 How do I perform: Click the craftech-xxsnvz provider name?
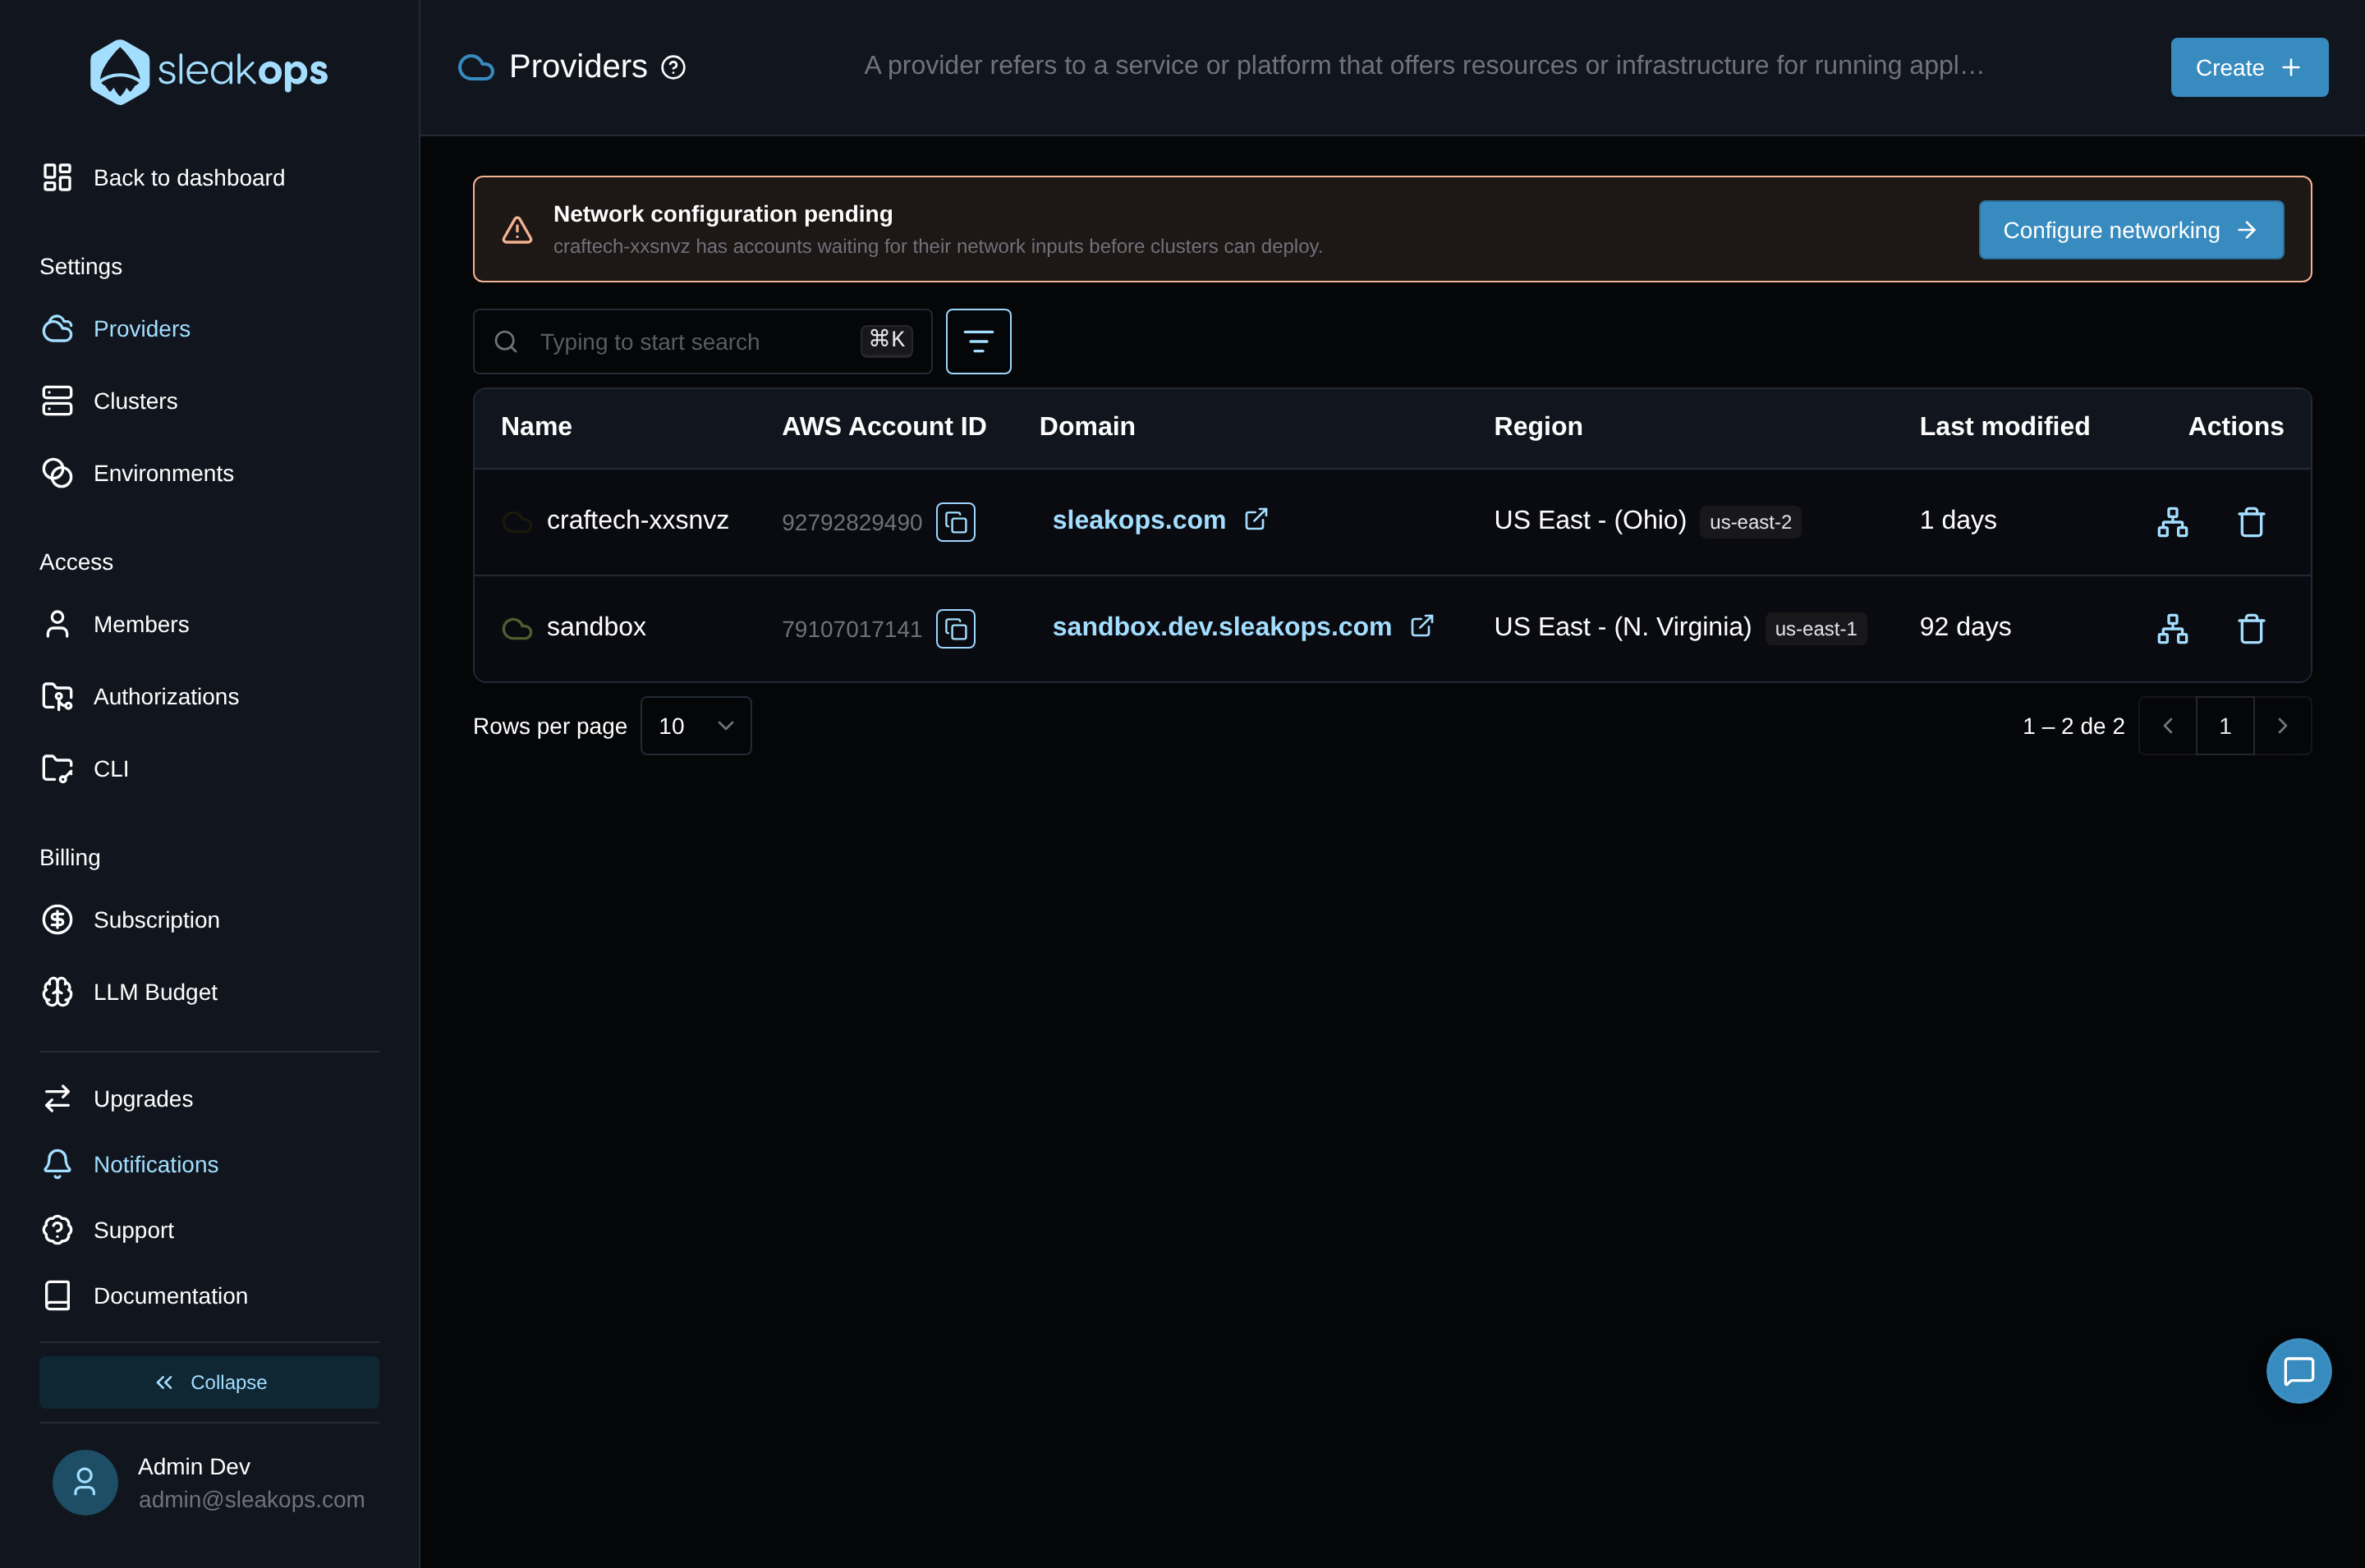tap(637, 520)
